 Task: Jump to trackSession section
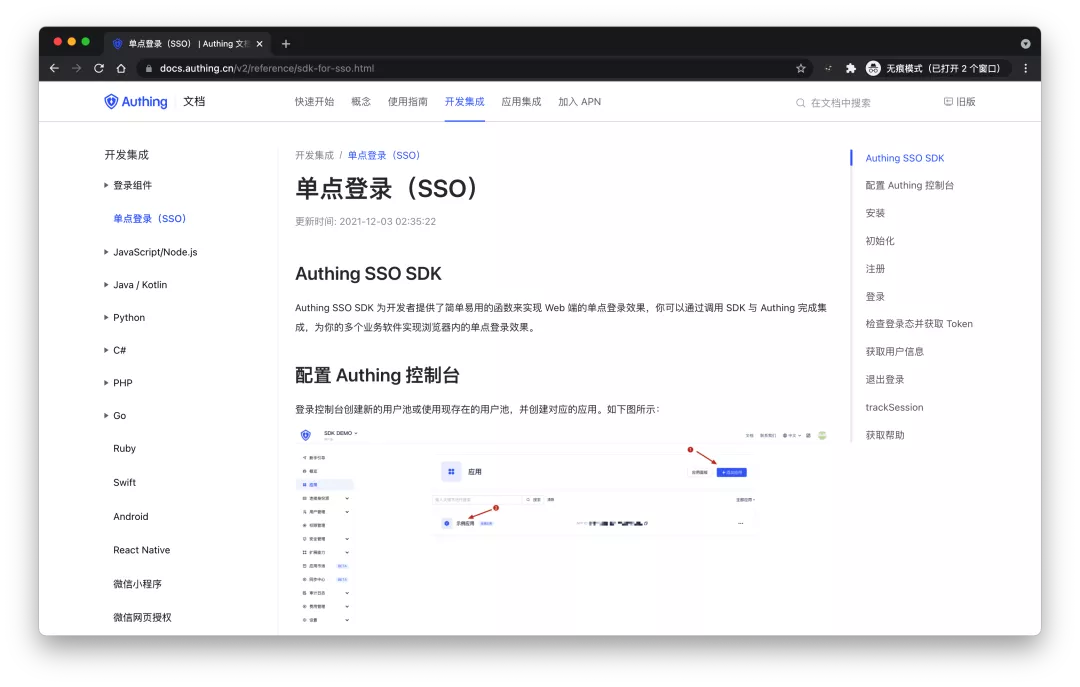pyautogui.click(x=894, y=407)
